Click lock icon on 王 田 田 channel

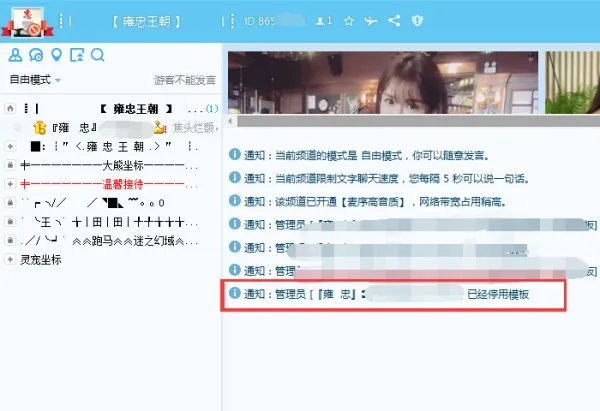coord(10,222)
